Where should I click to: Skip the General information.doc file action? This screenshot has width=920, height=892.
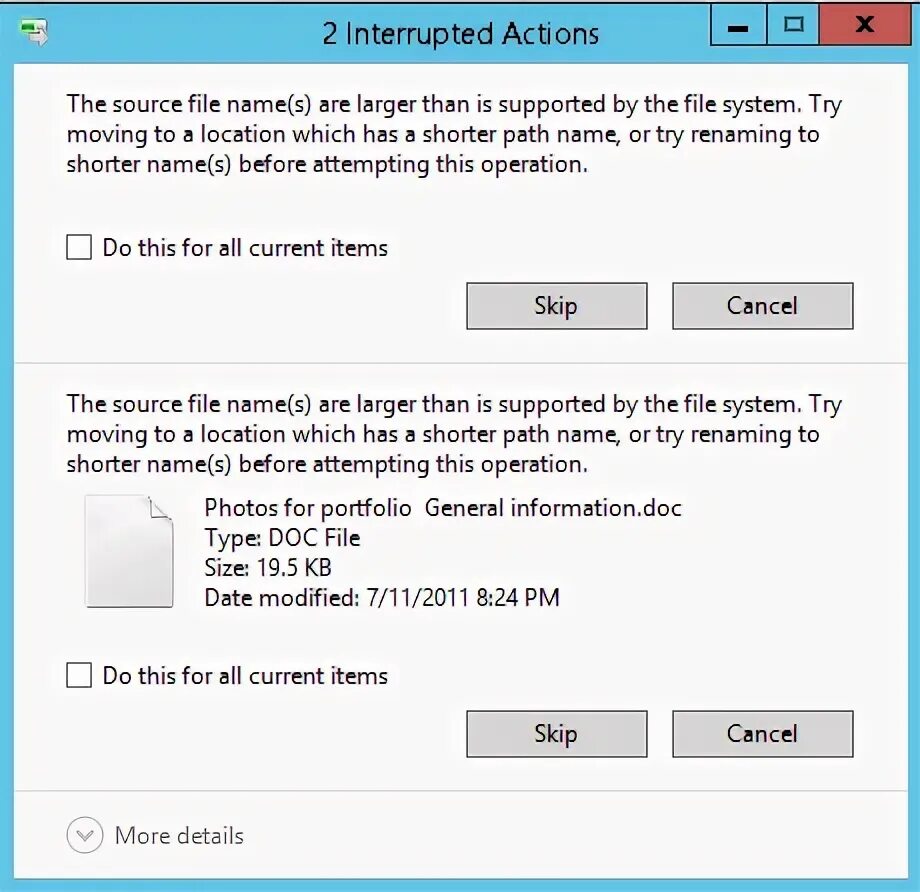point(557,734)
